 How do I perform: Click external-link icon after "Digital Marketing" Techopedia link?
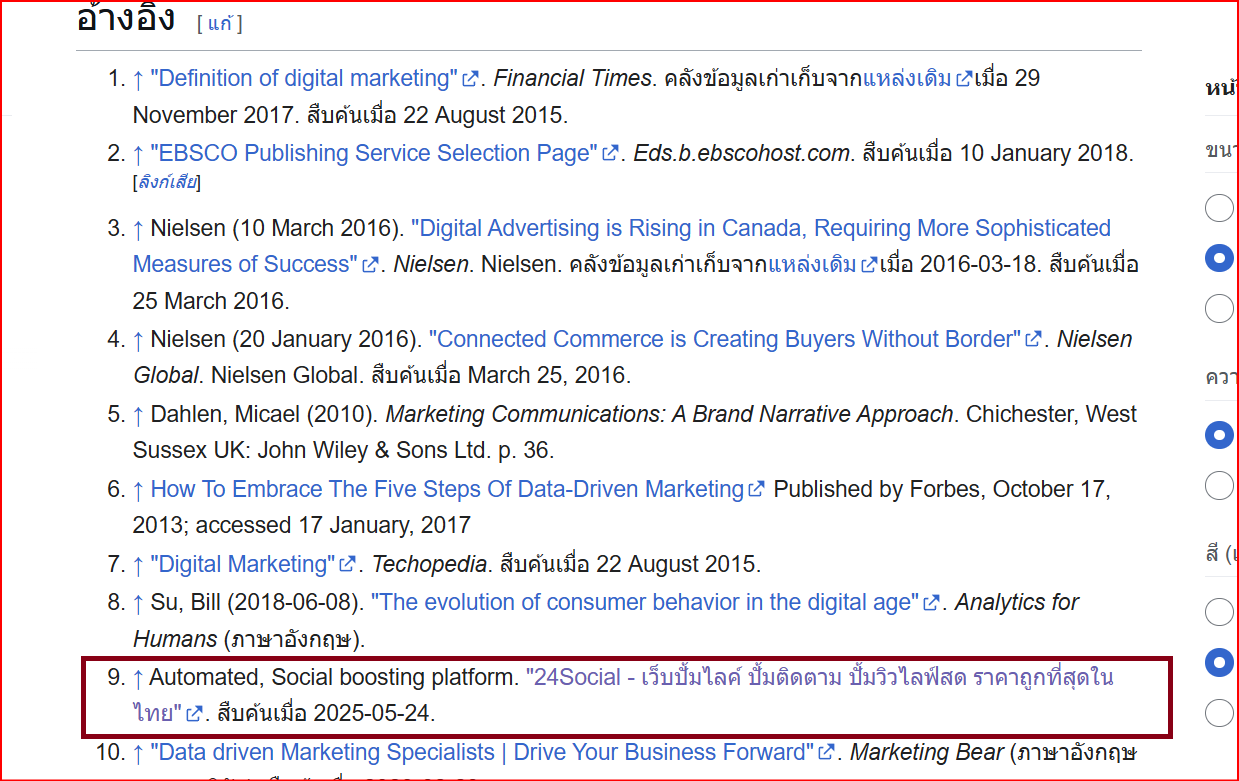[348, 565]
